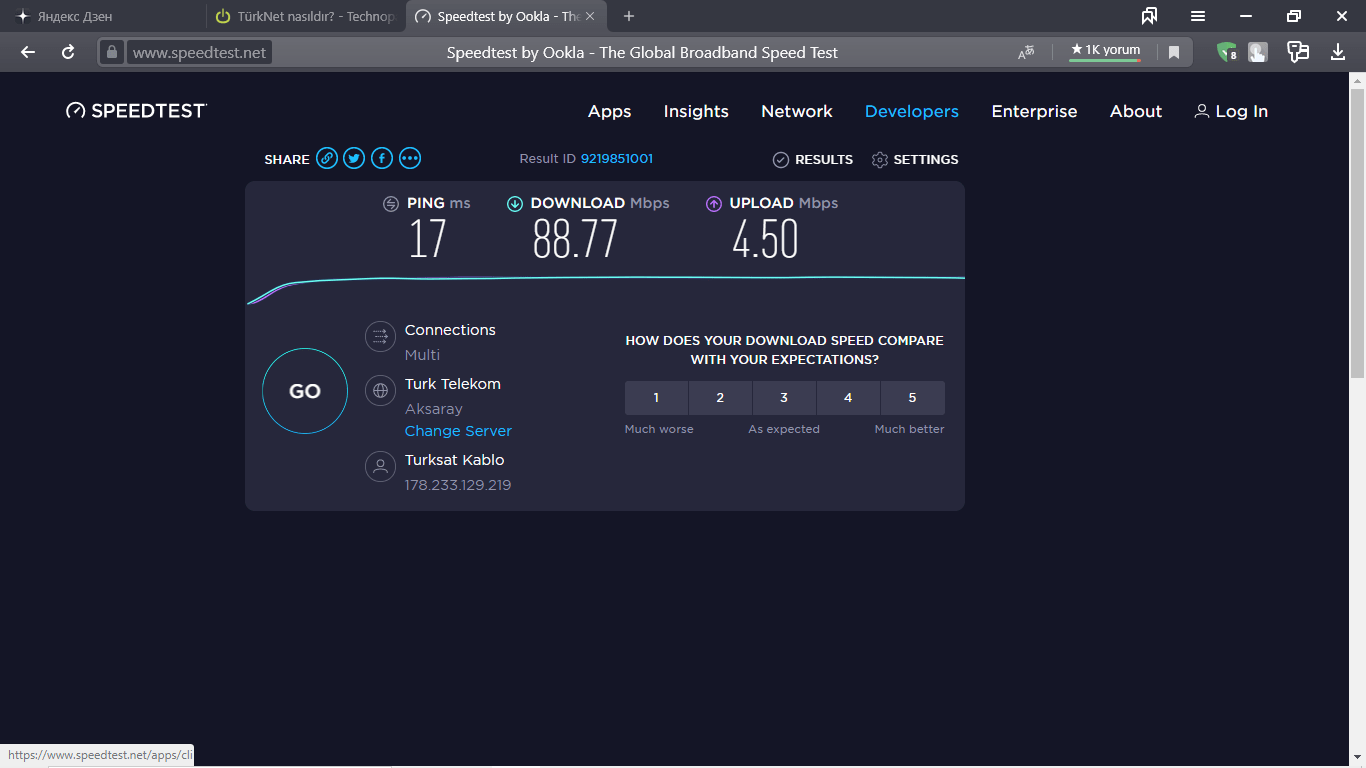Rate download speed as 4
The height and width of the screenshot is (768, 1366).
click(848, 398)
